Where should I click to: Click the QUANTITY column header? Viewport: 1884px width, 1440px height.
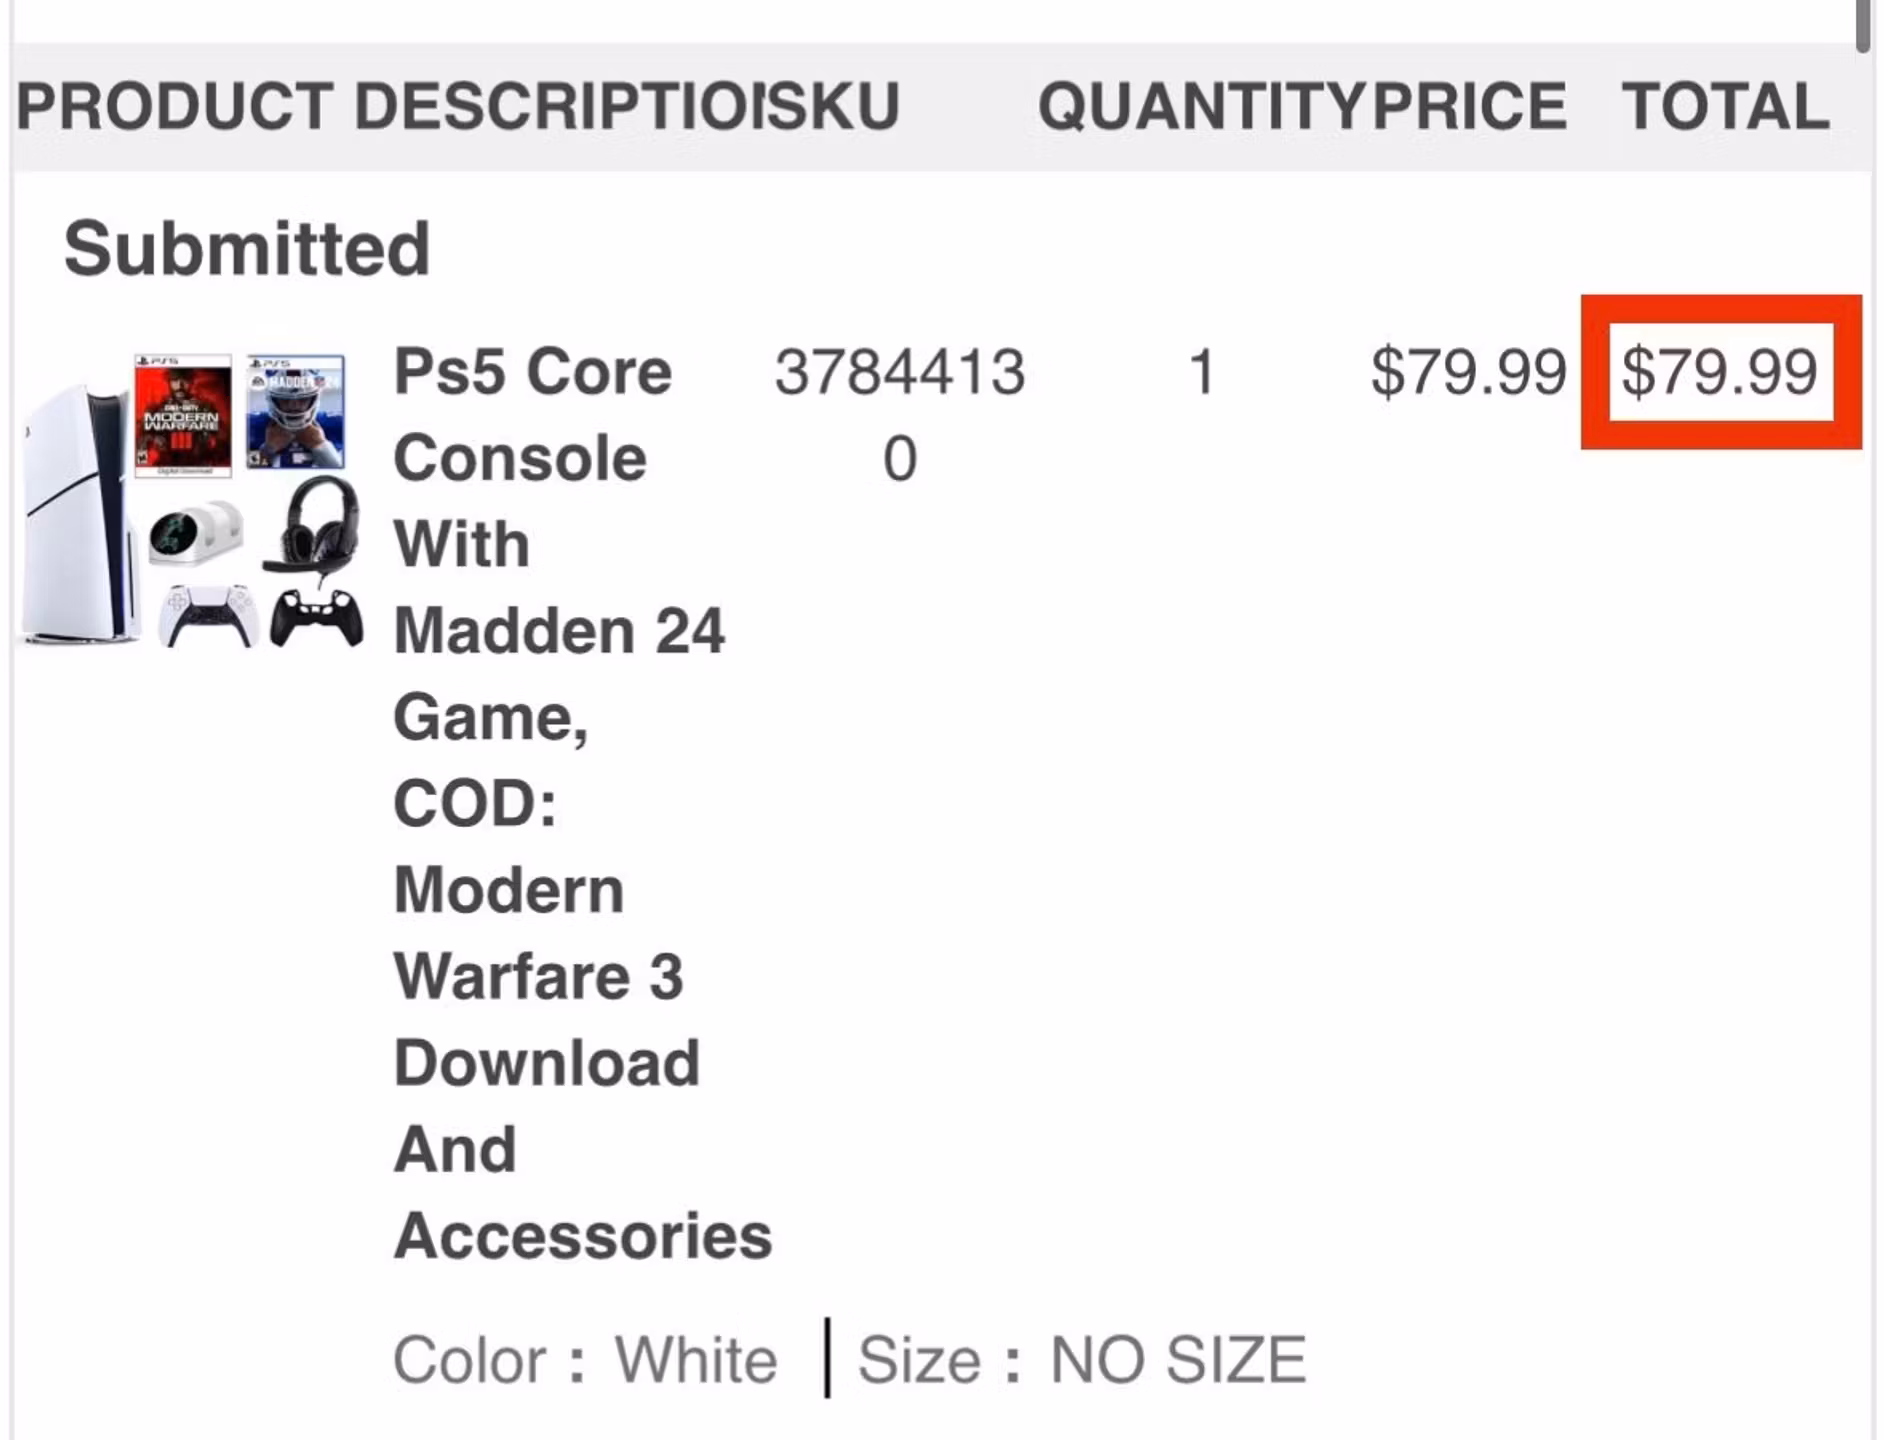click(x=1202, y=106)
